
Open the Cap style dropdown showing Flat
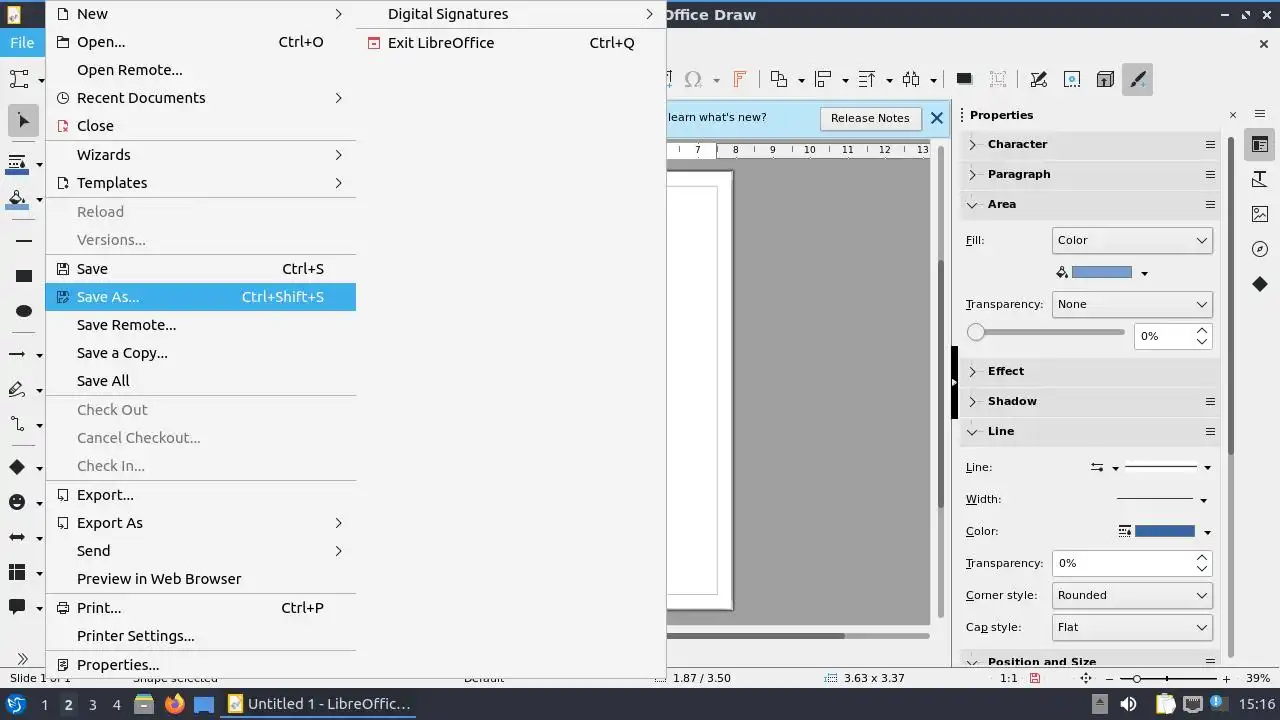coord(1132,627)
